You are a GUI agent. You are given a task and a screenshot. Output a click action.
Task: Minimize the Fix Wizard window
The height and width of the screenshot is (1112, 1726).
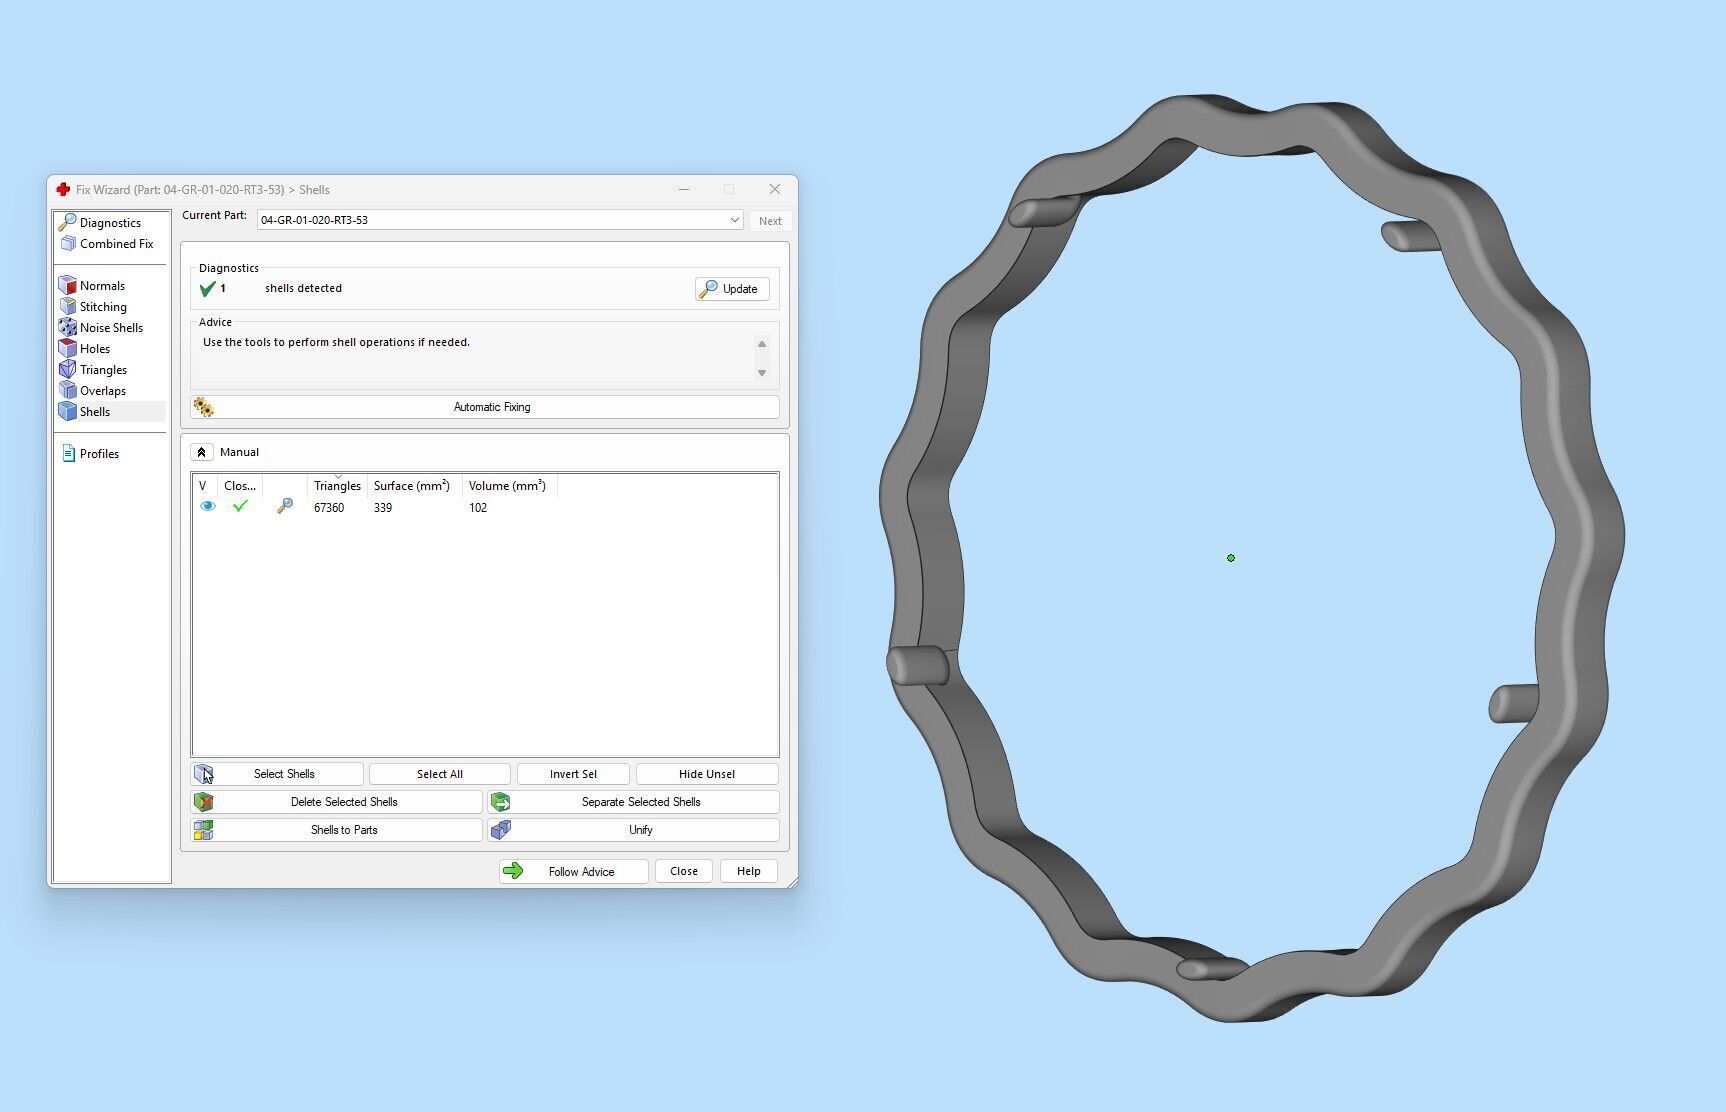[684, 190]
